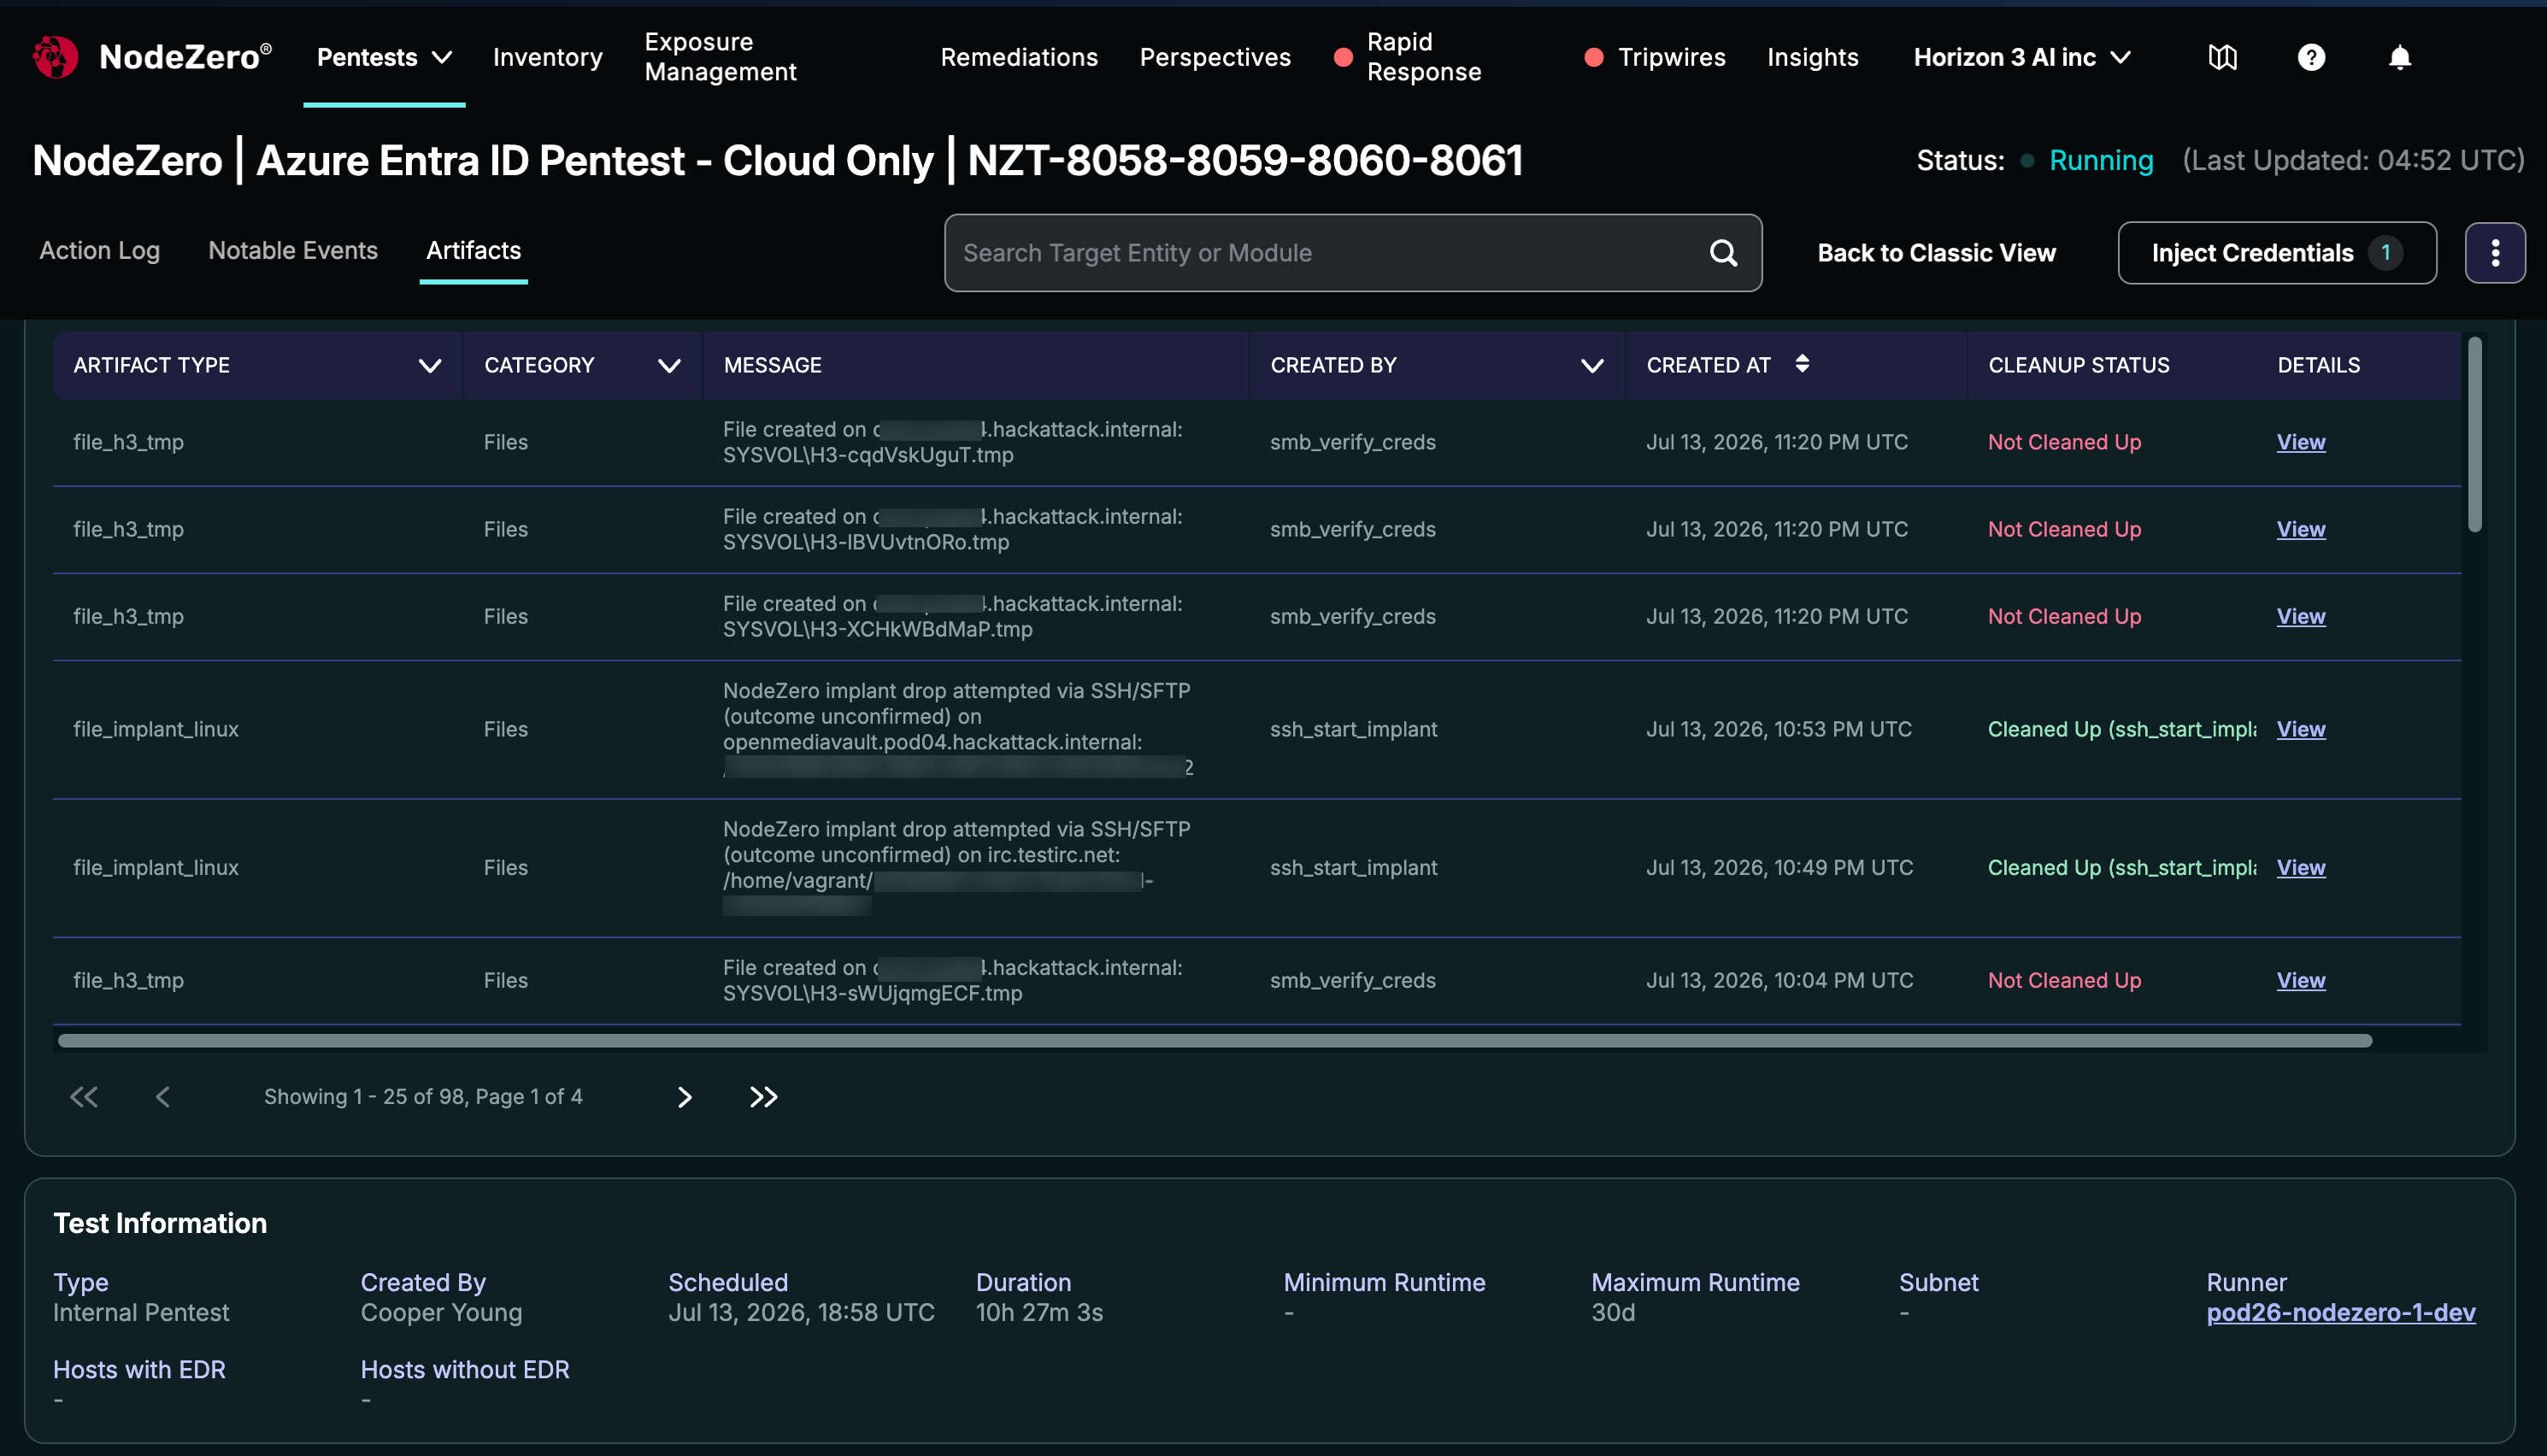
Task: Click Back to Classic View
Action: click(x=1936, y=253)
